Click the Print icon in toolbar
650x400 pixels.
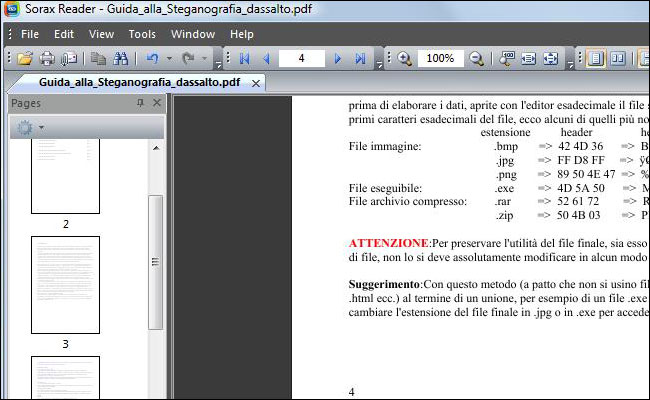pos(47,59)
